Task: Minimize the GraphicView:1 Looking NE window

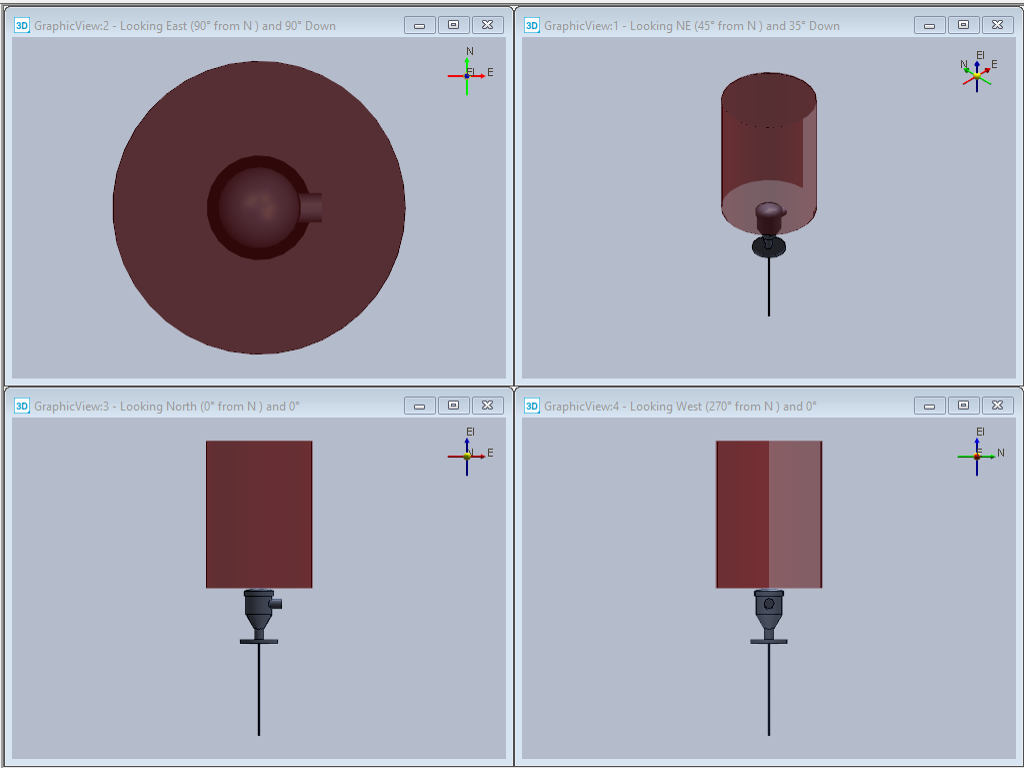Action: tap(930, 25)
